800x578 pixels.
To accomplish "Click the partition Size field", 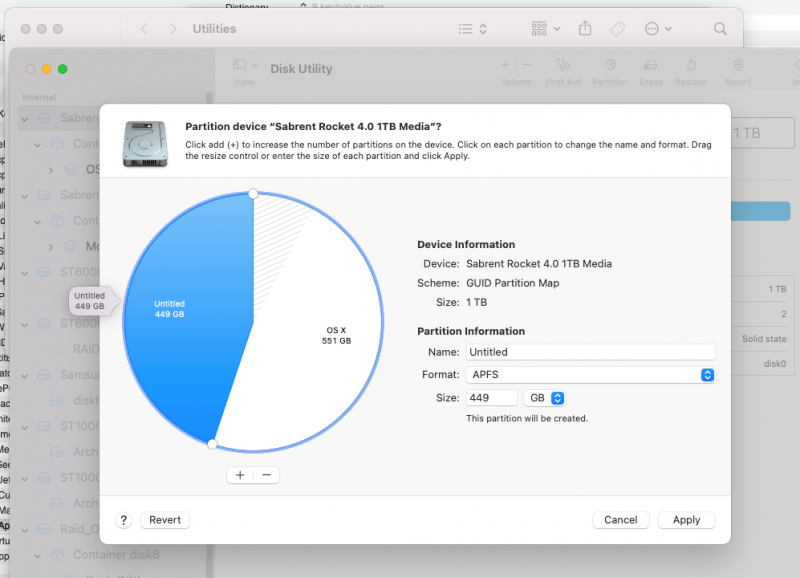I will tap(491, 398).
